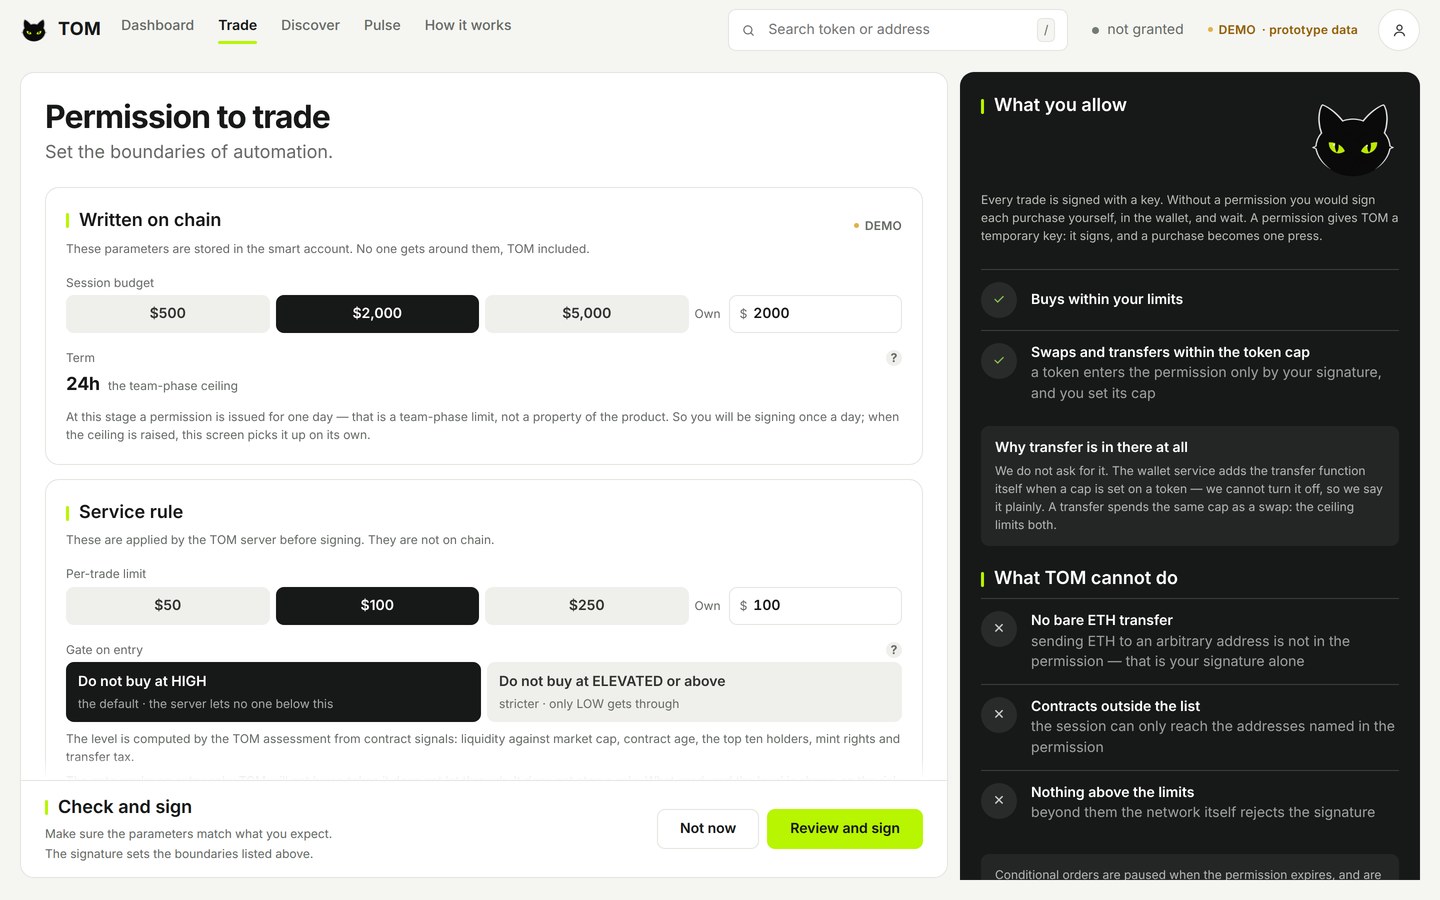Click the DEMO tag in Written on chain
The image size is (1440, 900).
click(x=877, y=226)
